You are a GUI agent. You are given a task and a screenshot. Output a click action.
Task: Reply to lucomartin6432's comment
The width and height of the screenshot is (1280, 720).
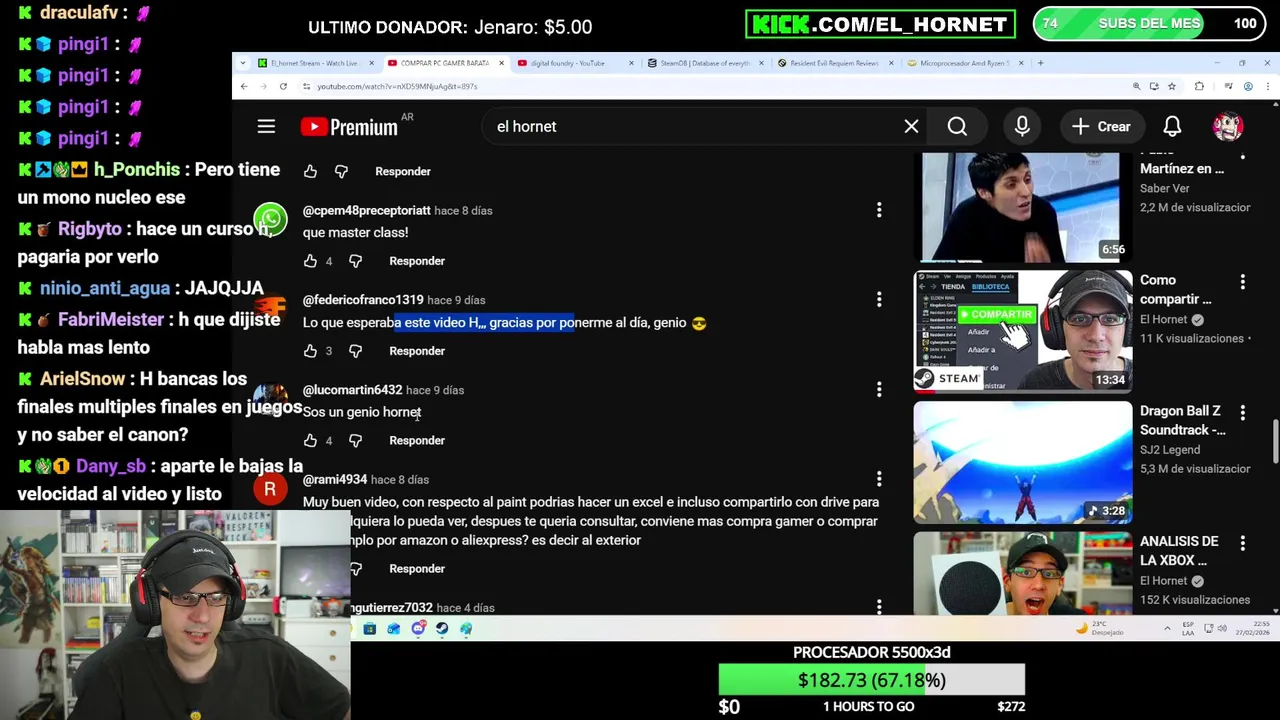click(417, 440)
